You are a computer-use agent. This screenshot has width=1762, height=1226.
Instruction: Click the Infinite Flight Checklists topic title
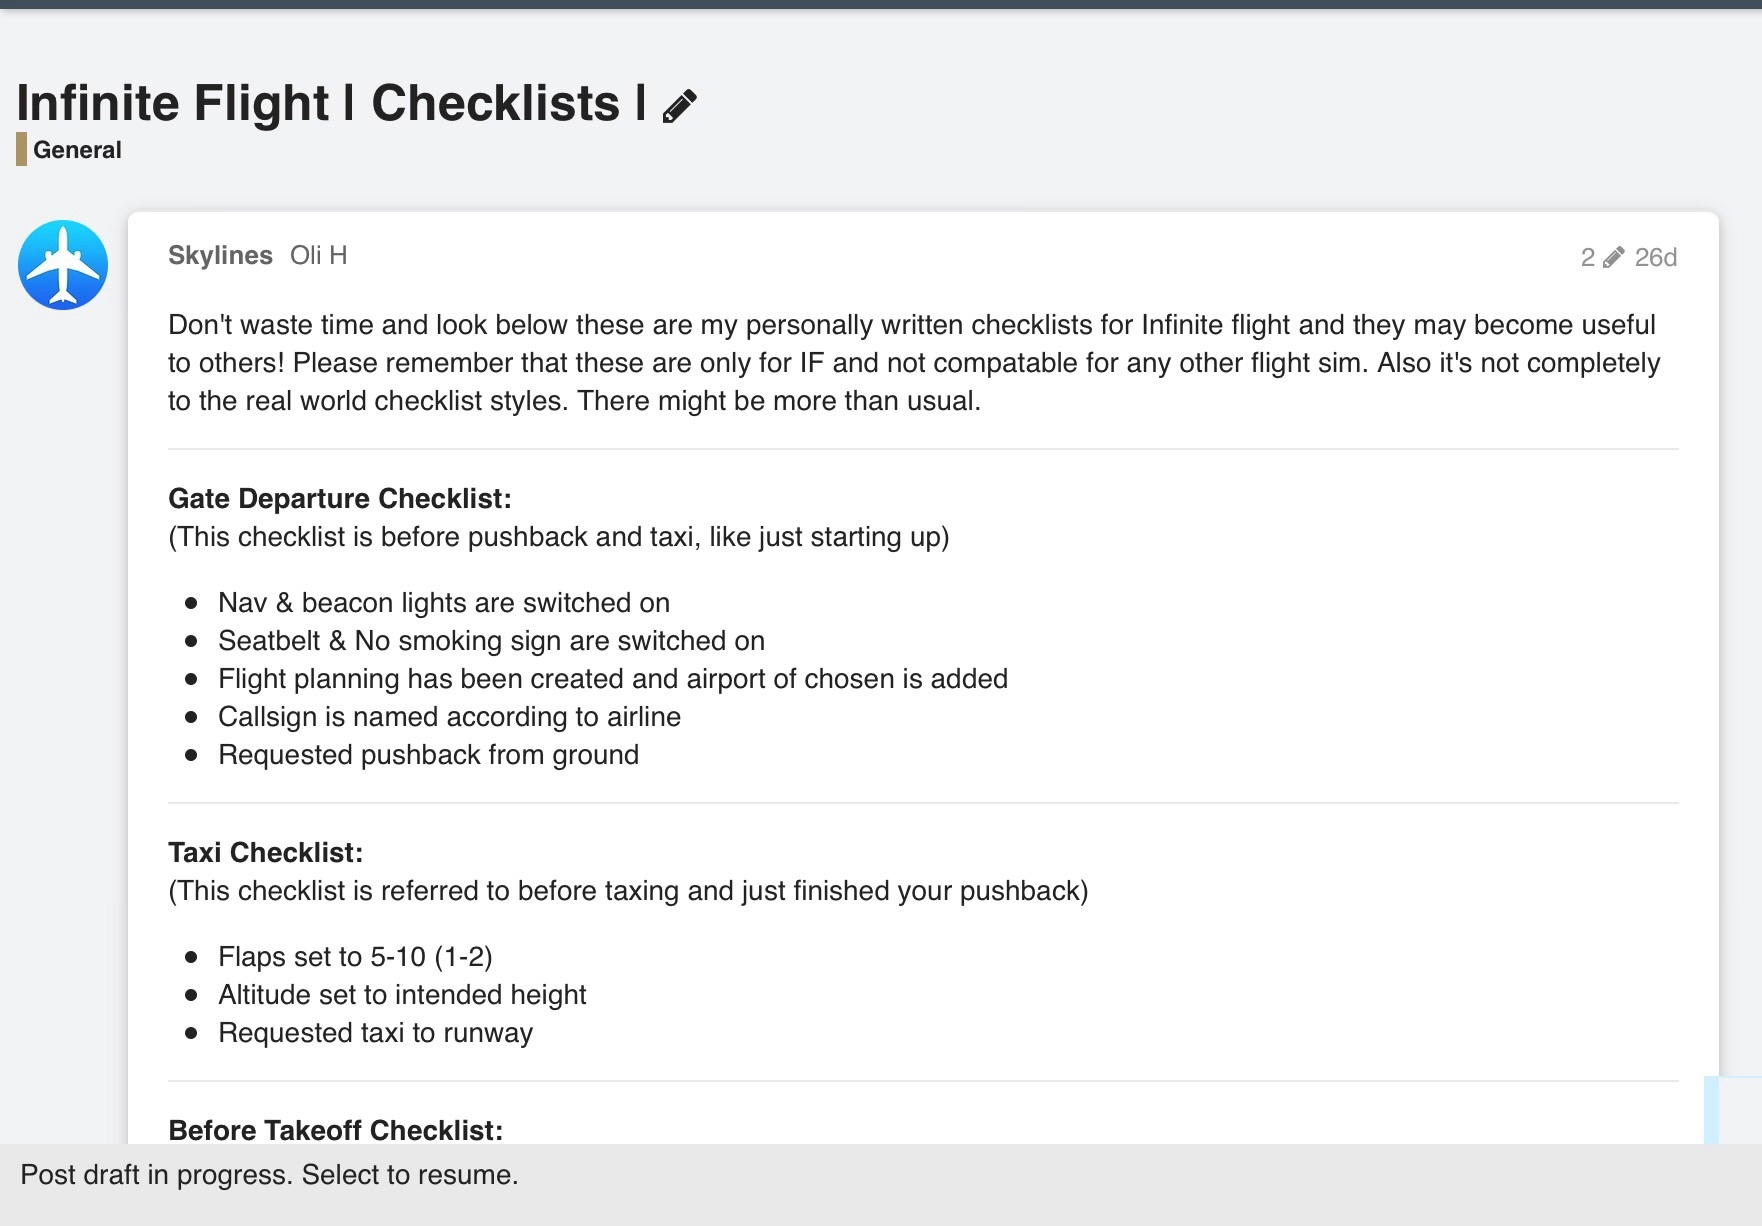click(330, 104)
